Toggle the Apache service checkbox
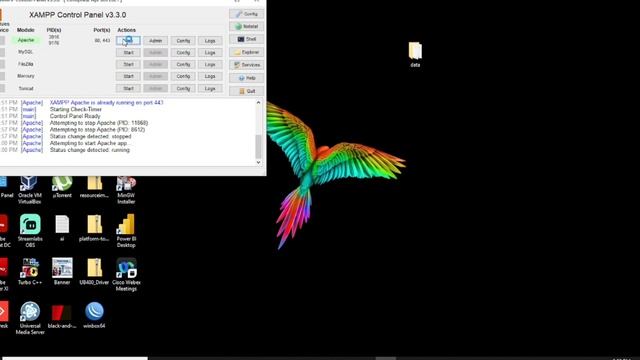The image size is (640, 360). (2, 40)
